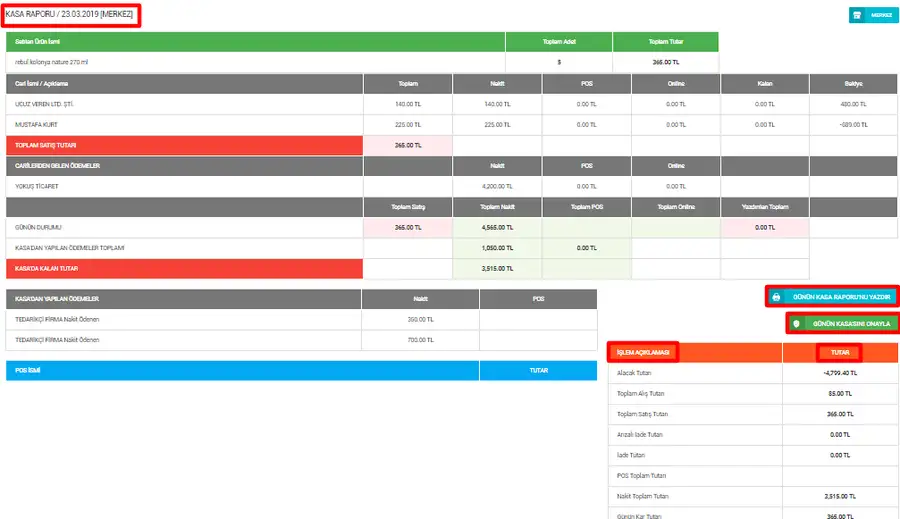
Task: Select the POS Toplam Tutarı row label
Action: (x=641, y=476)
